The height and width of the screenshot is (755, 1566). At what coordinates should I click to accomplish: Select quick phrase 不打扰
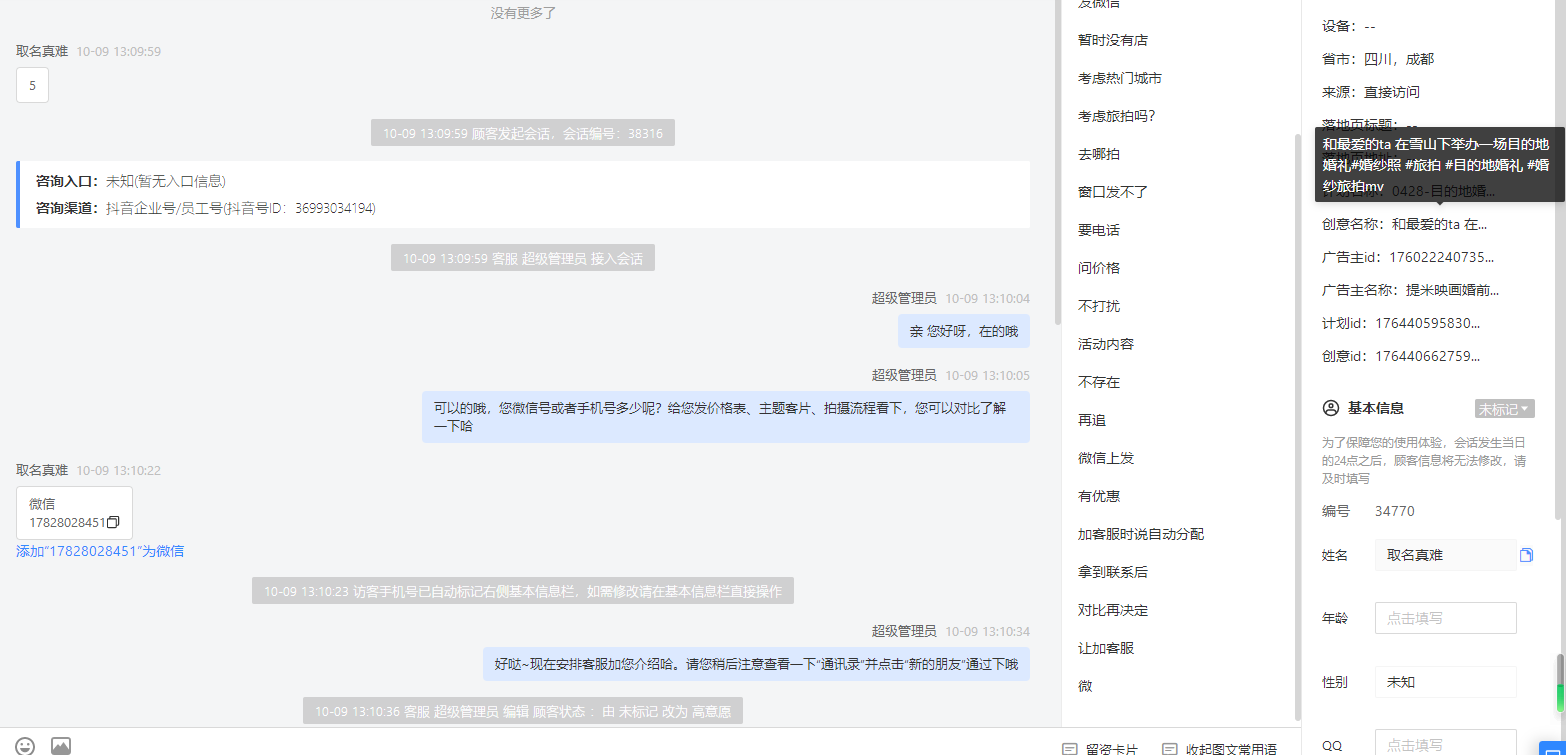1098,306
